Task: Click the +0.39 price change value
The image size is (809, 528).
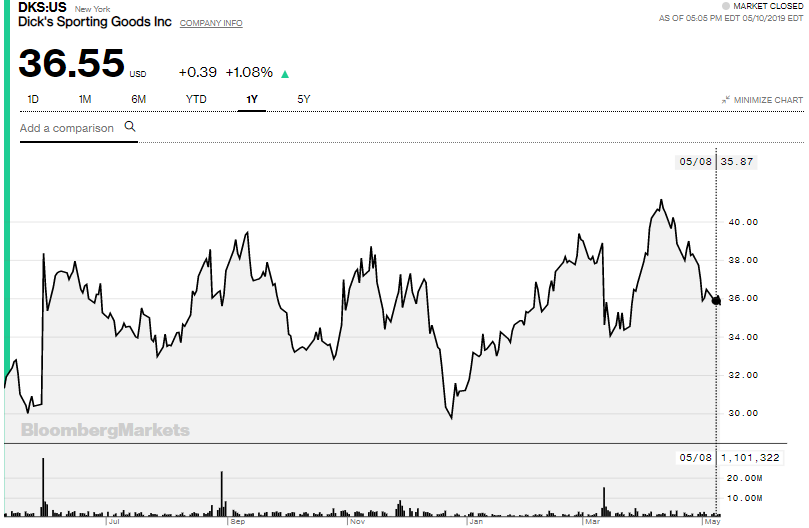Action: (x=198, y=72)
